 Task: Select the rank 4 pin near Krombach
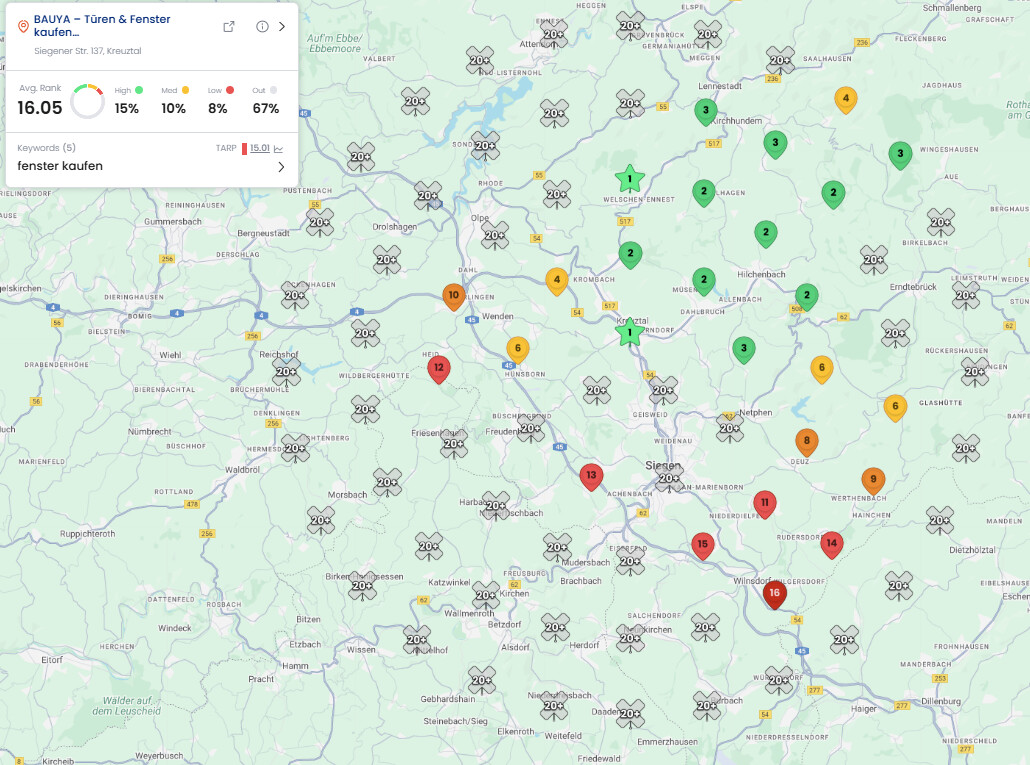pos(556,281)
